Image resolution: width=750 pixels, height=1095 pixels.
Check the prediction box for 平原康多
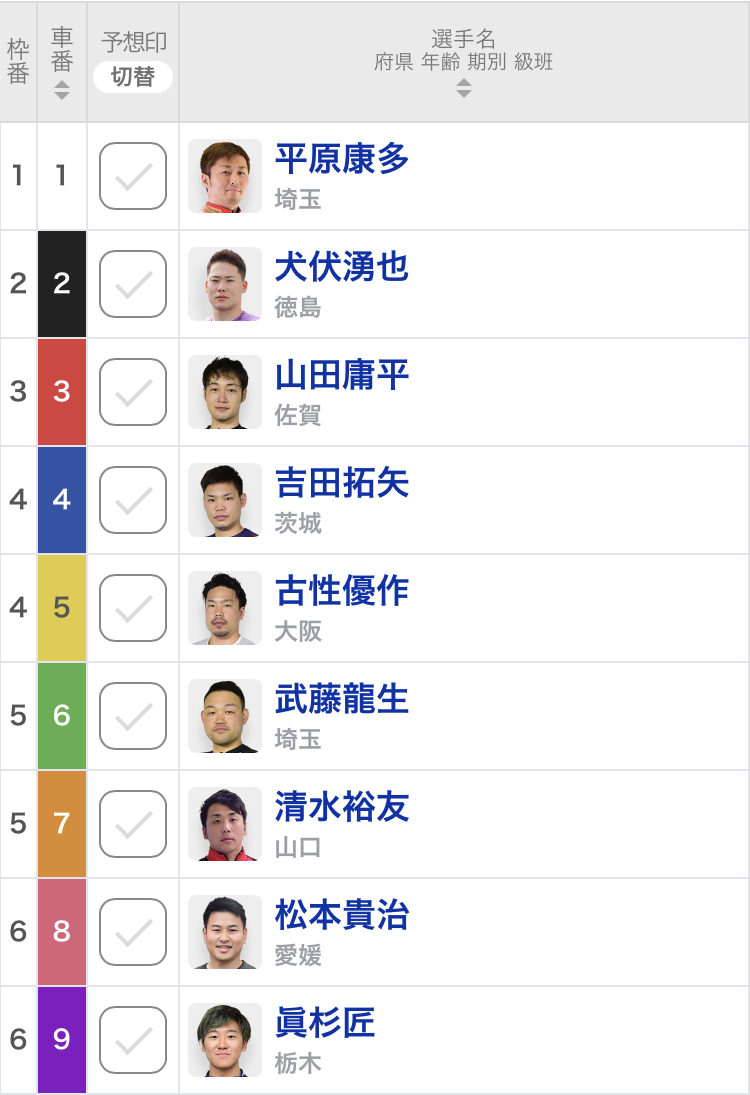click(133, 176)
